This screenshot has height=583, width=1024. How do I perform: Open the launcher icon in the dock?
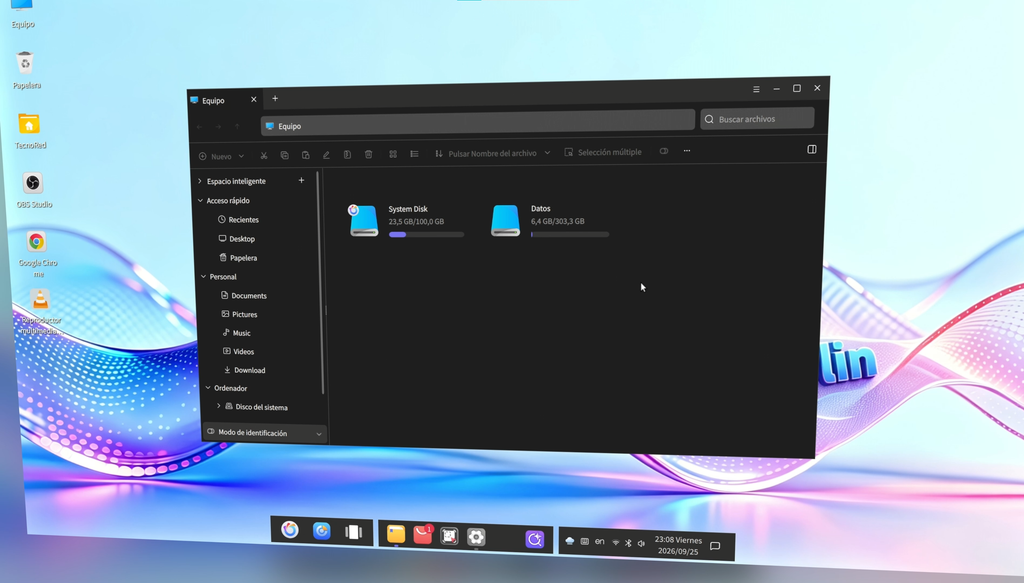click(290, 529)
